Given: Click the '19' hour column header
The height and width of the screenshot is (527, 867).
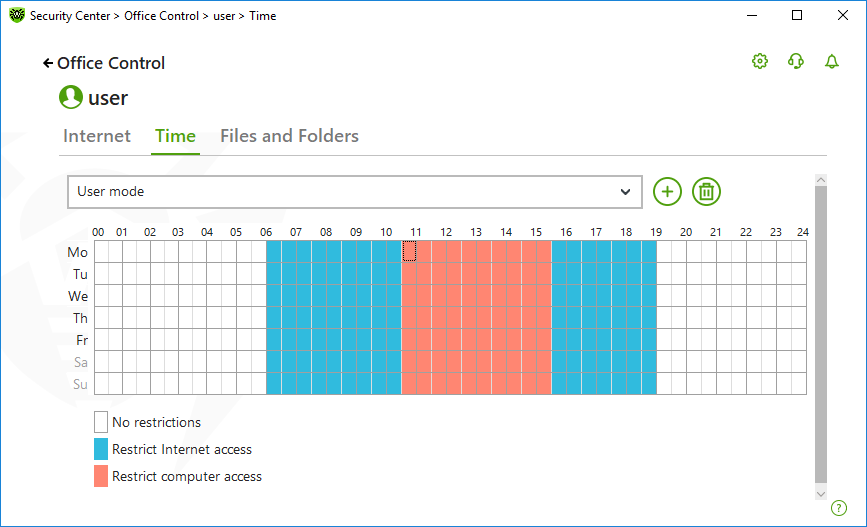Looking at the screenshot, I should (x=656, y=232).
